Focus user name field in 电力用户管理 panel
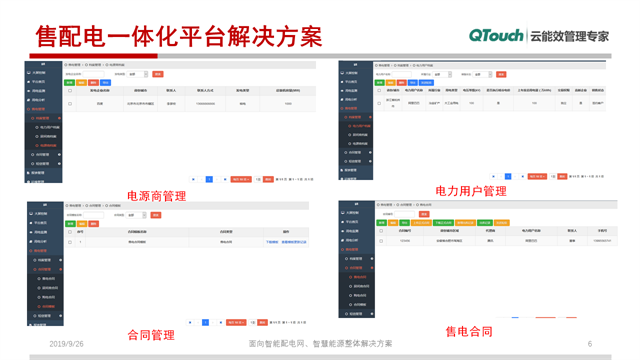Screen dimensions: 640x360 [402, 74]
